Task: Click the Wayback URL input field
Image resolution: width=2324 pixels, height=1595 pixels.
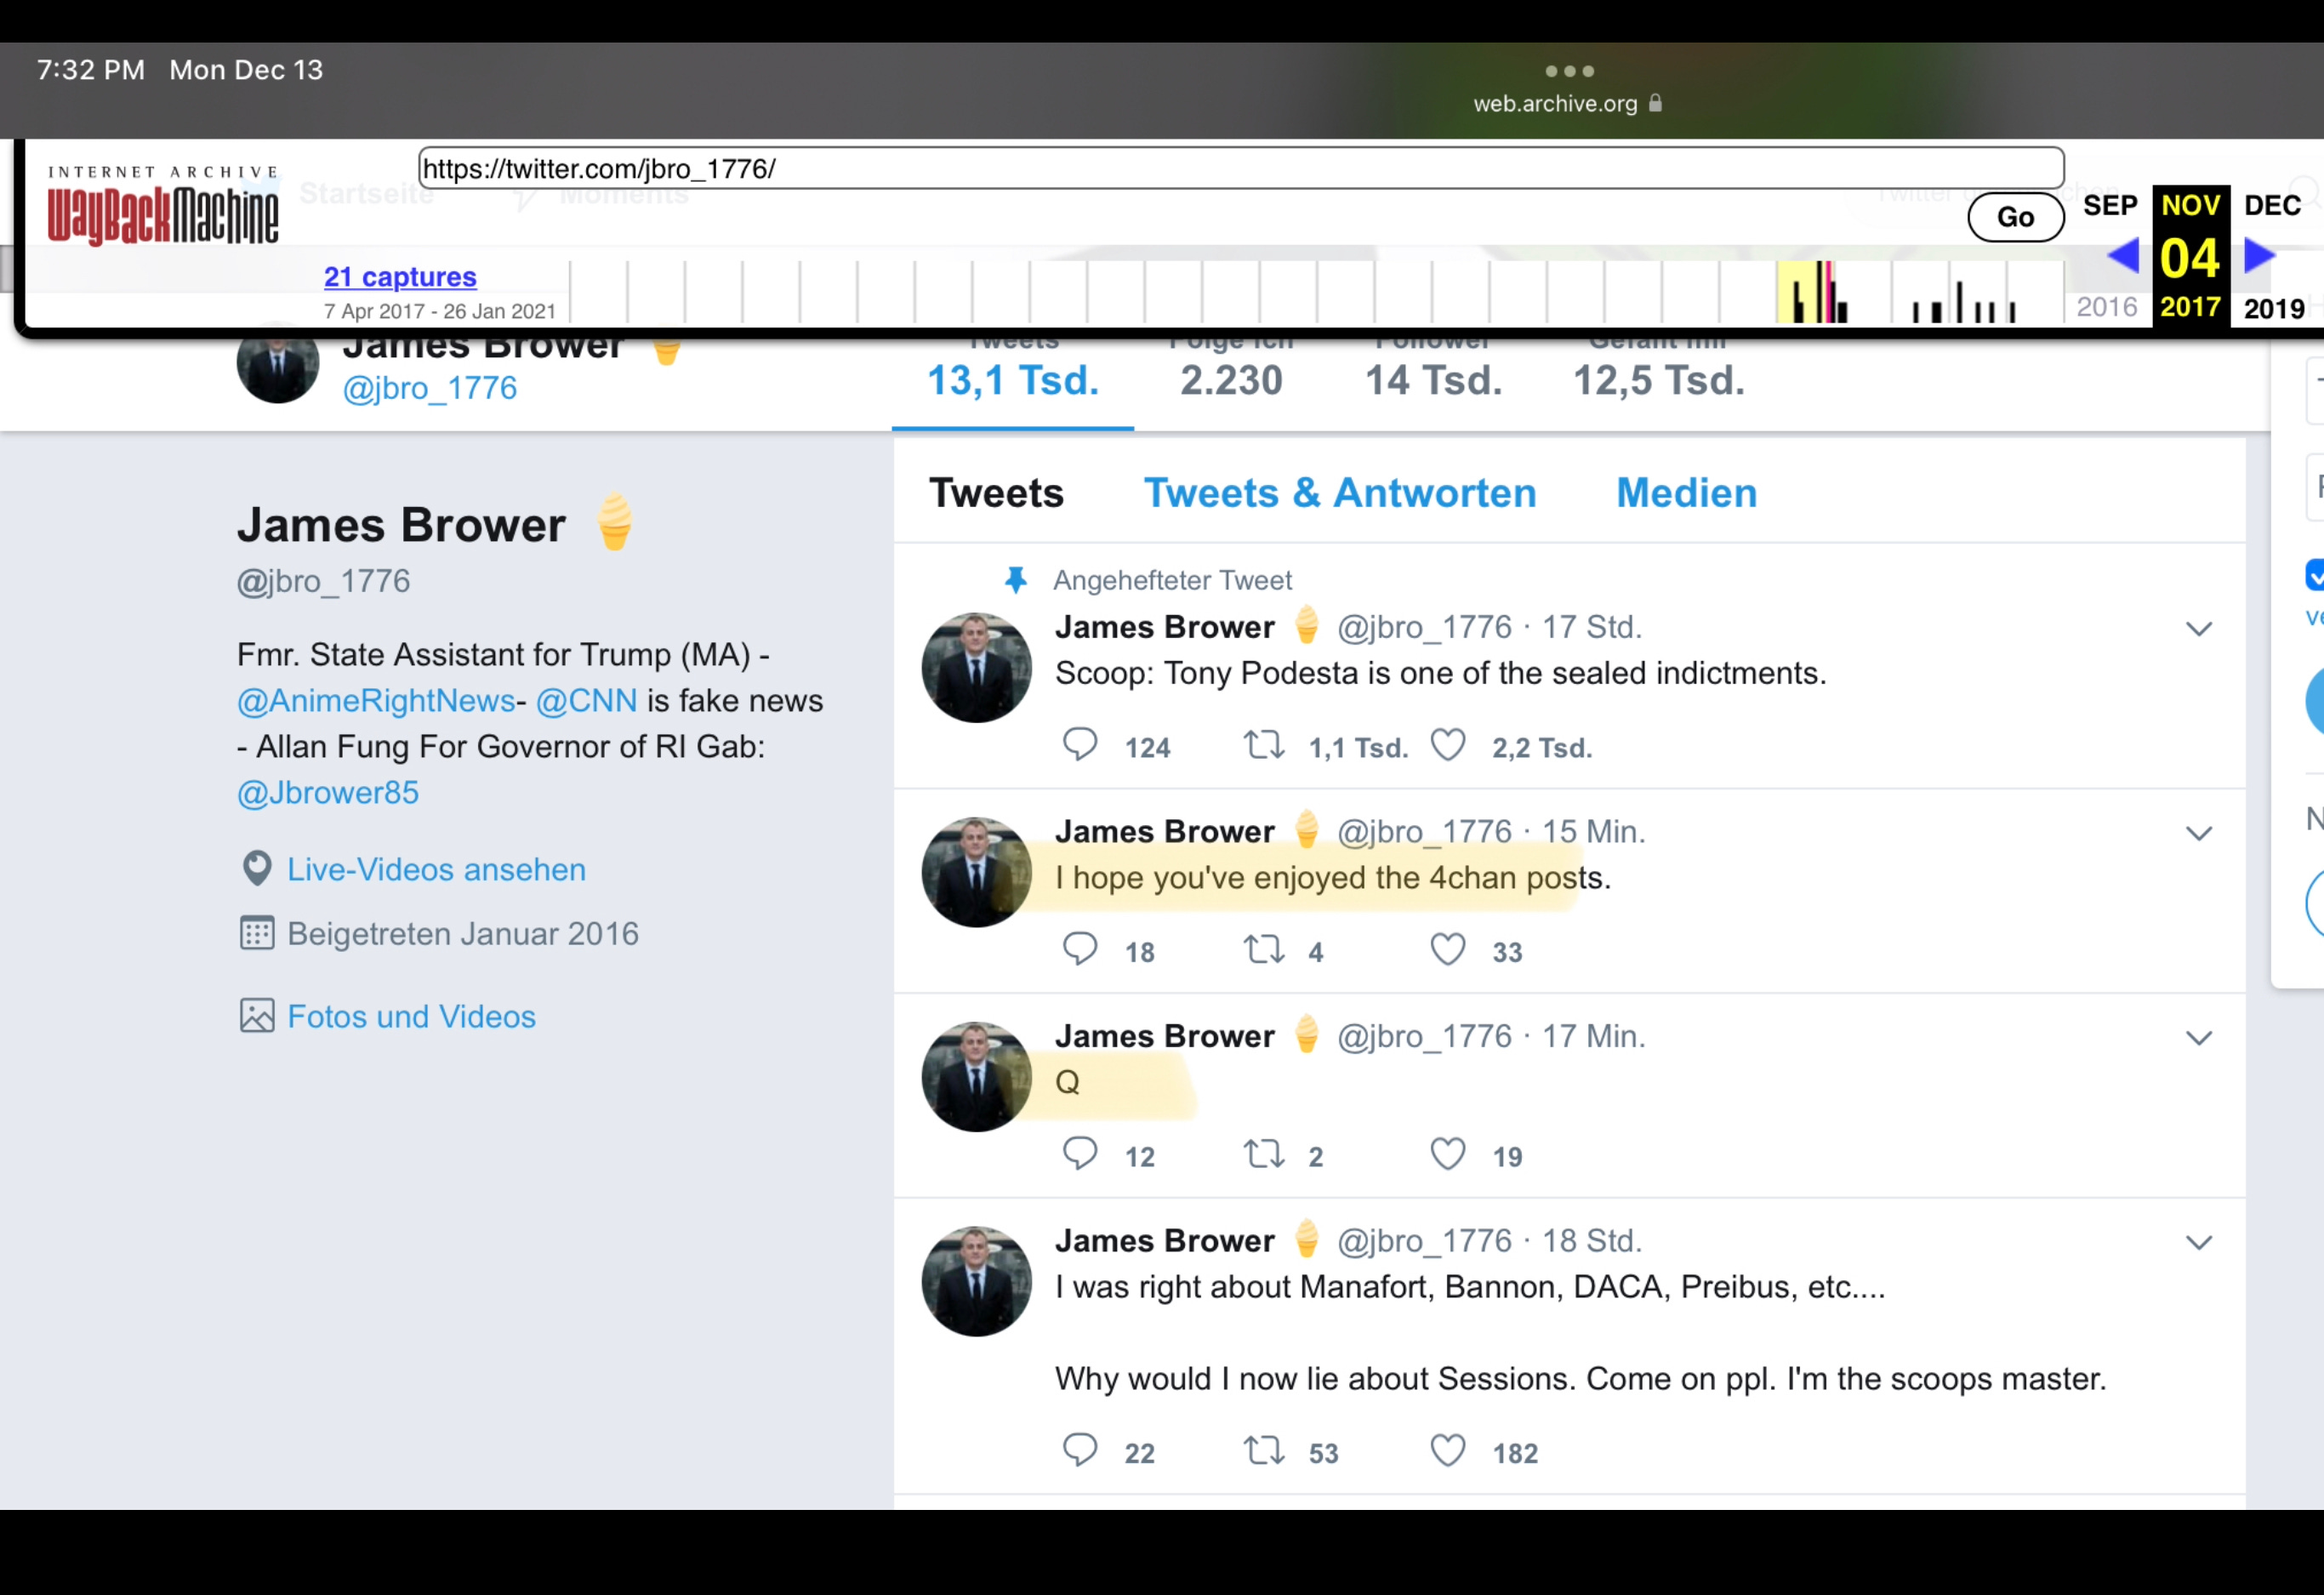Action: tap(1240, 168)
